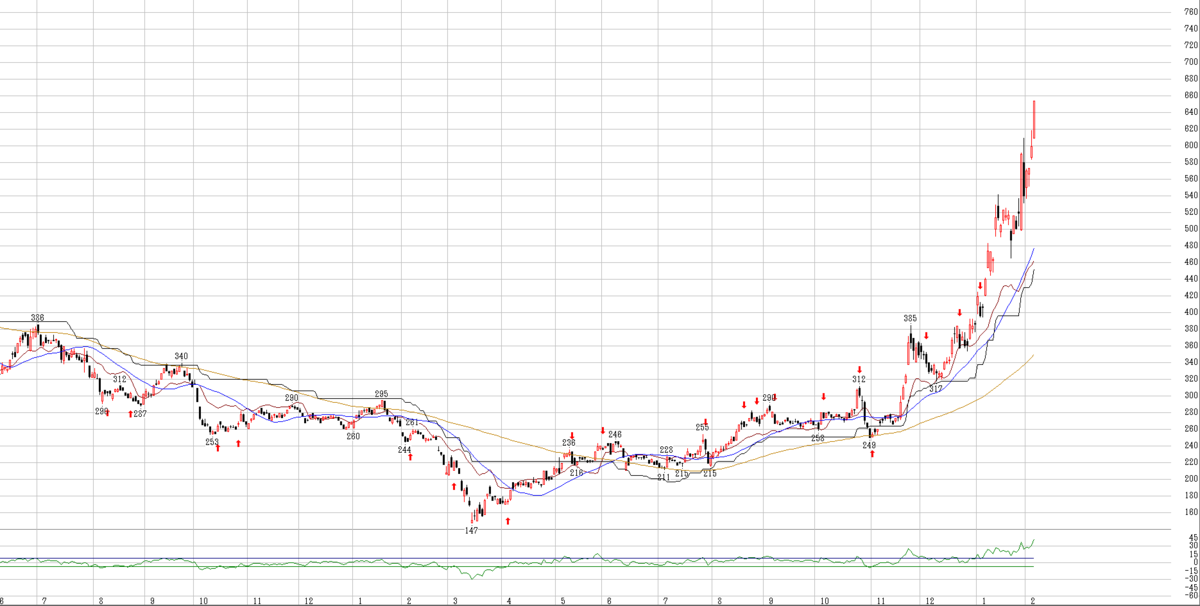This screenshot has width=1200, height=606.
Task: Select the 253 low price label
Action: 212,441
